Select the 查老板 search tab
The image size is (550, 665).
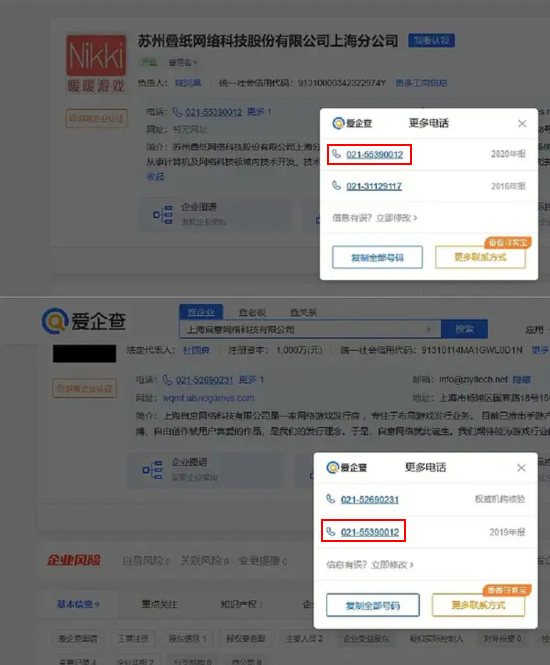tap(252, 313)
